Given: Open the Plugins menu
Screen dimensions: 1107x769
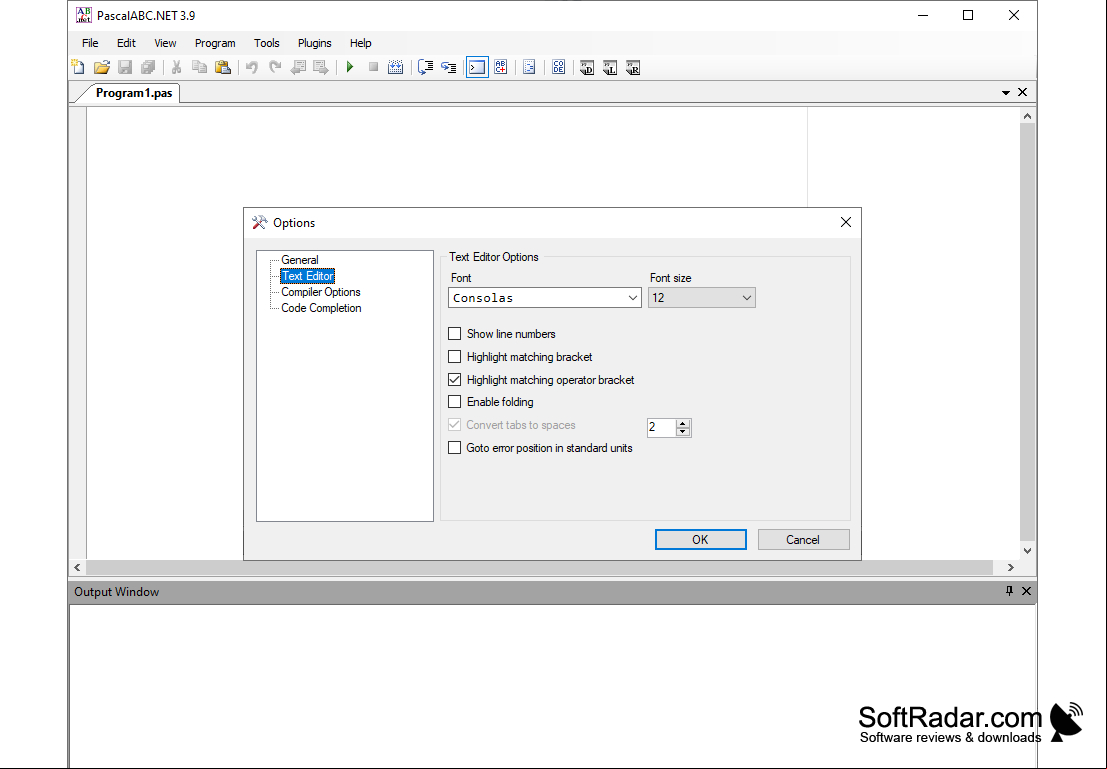Looking at the screenshot, I should point(315,43).
